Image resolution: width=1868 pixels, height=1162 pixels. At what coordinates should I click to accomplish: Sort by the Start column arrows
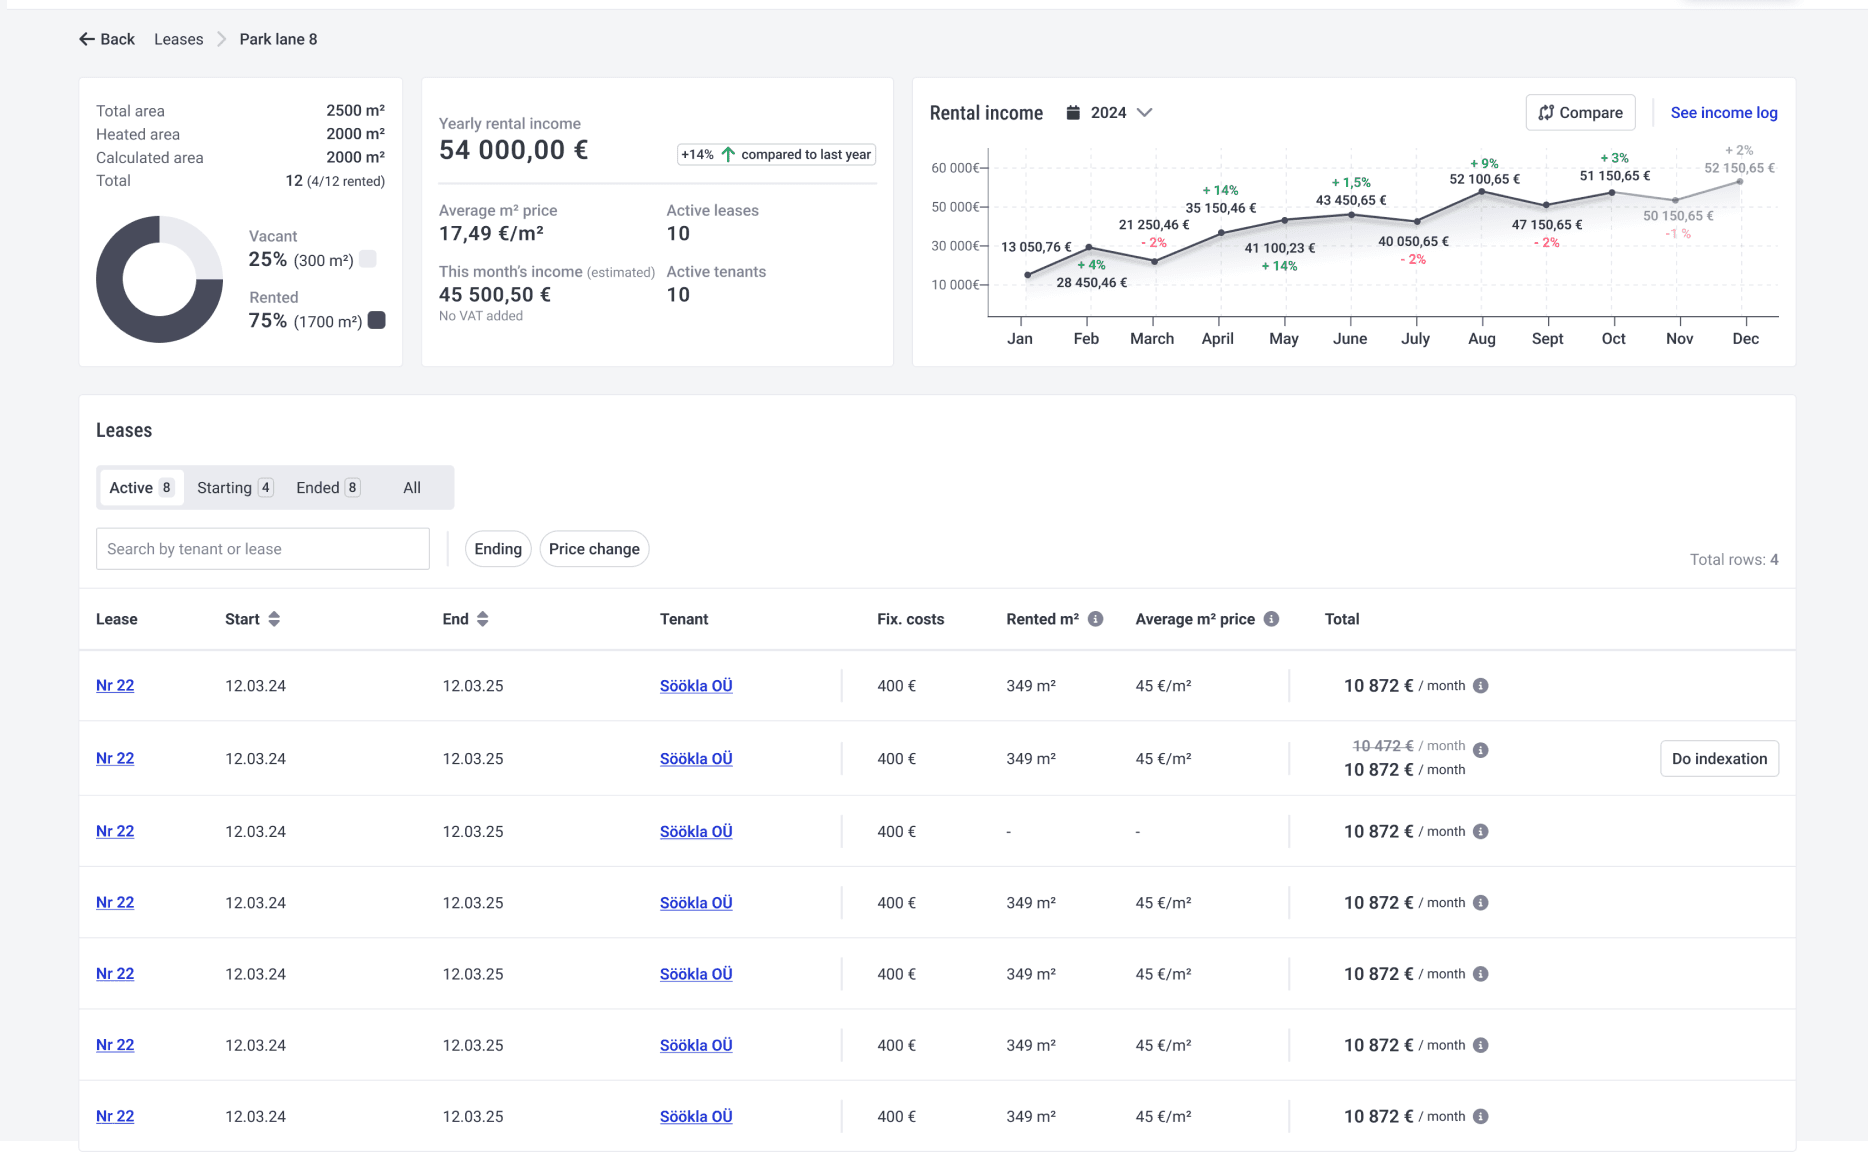click(274, 619)
